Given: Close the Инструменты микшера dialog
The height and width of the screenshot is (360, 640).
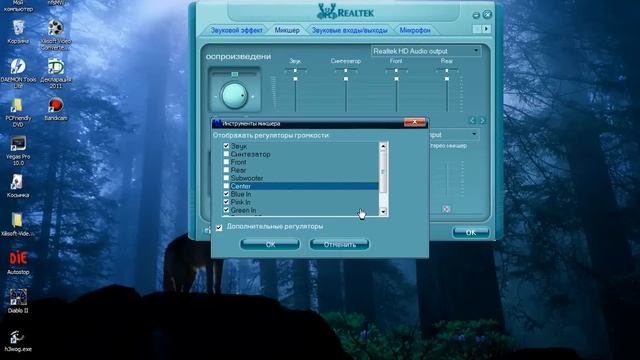Looking at the screenshot, I should (x=414, y=122).
